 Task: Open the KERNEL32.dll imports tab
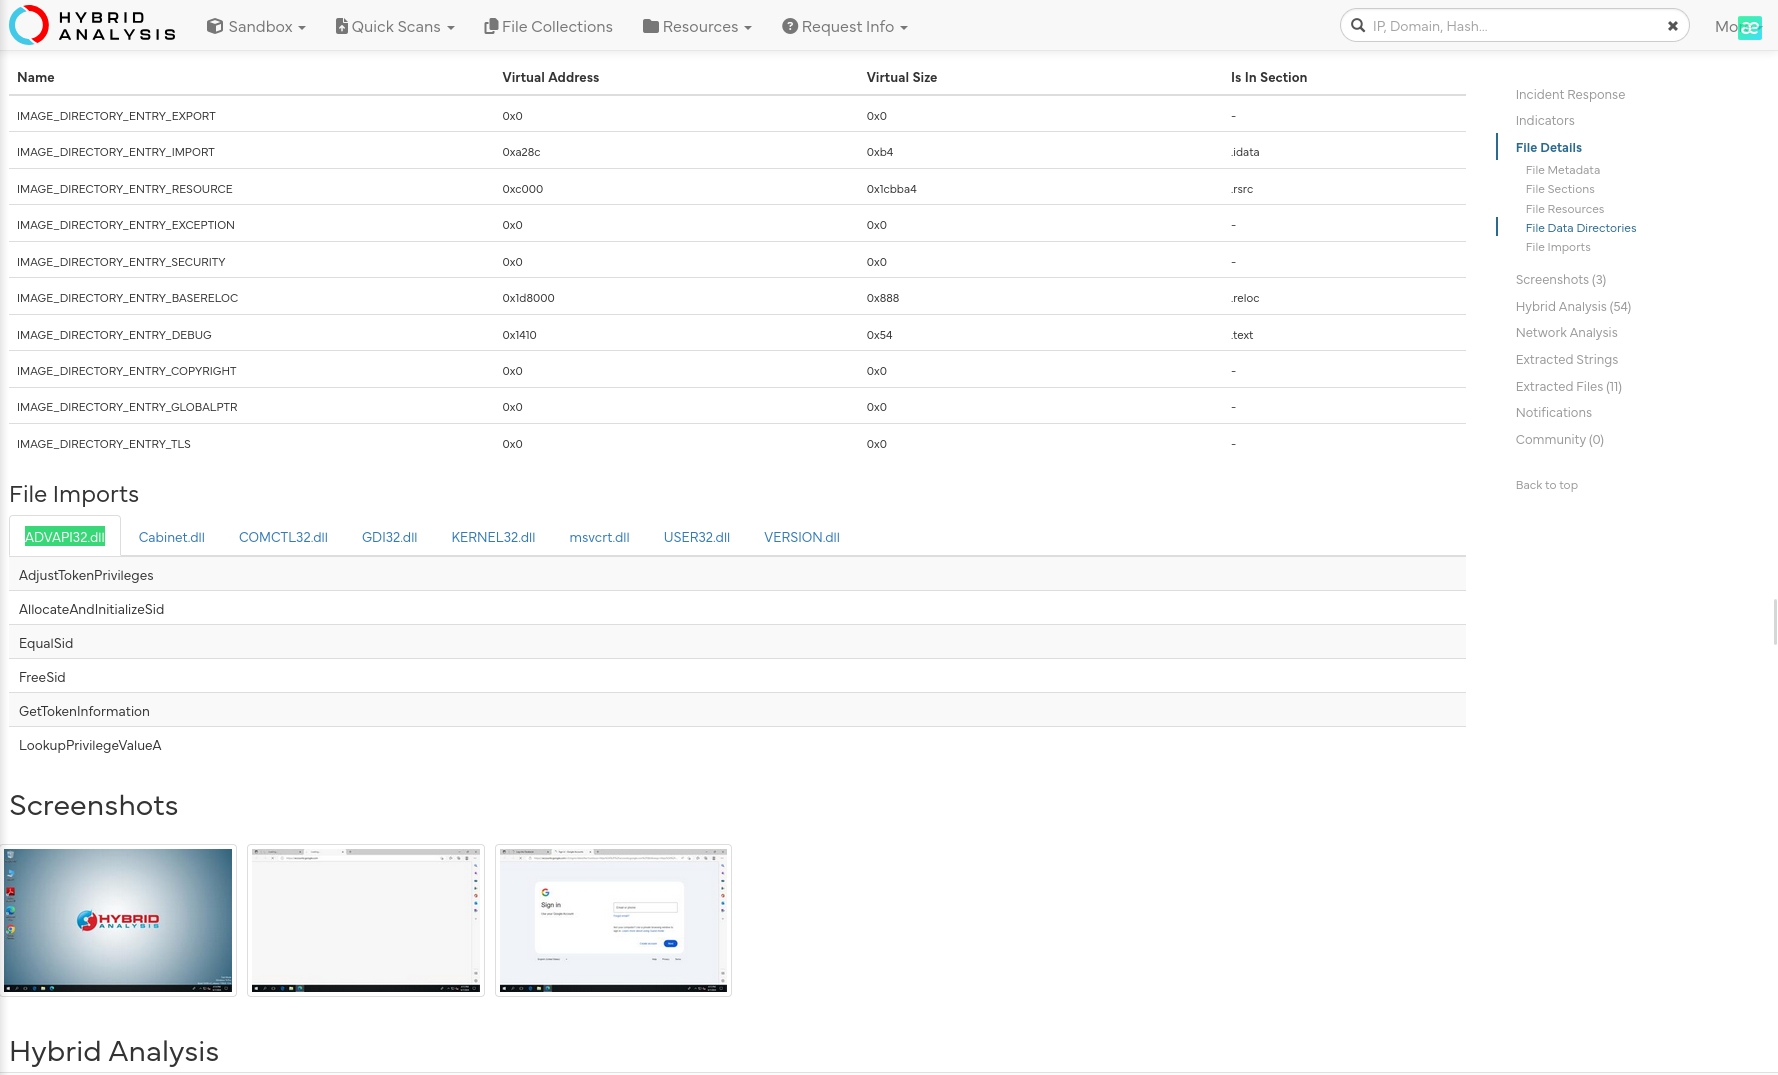[x=493, y=537]
